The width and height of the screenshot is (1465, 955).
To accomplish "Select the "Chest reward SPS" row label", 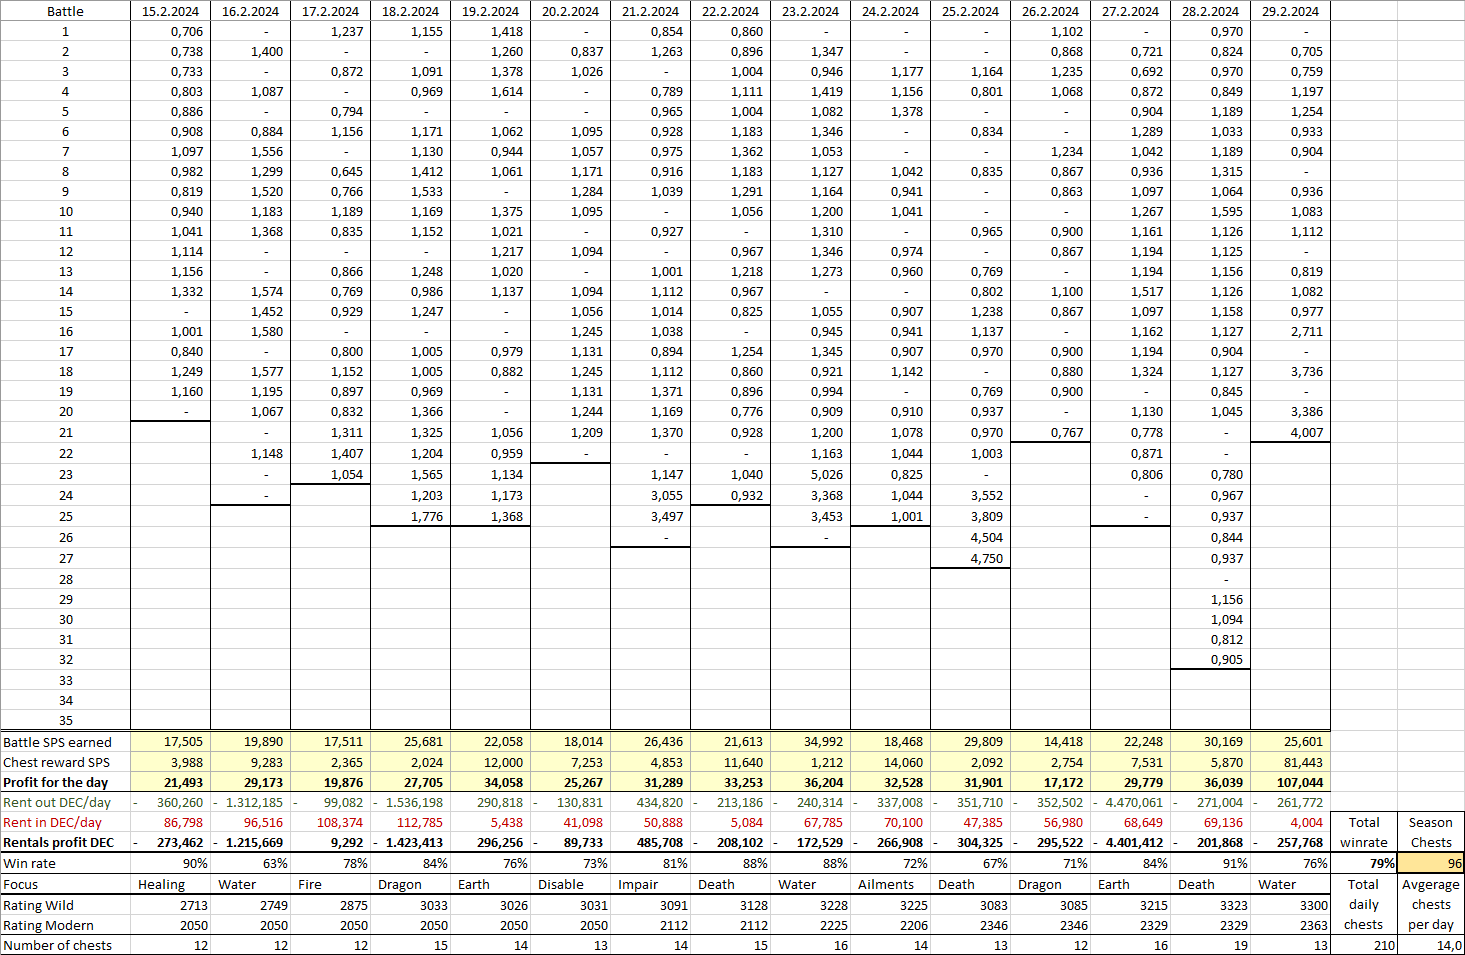I will pos(56,762).
